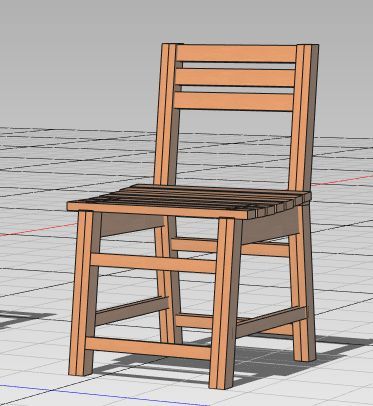Select the right side seat apron
Viewport: 373px width, 406px height.
[270, 227]
